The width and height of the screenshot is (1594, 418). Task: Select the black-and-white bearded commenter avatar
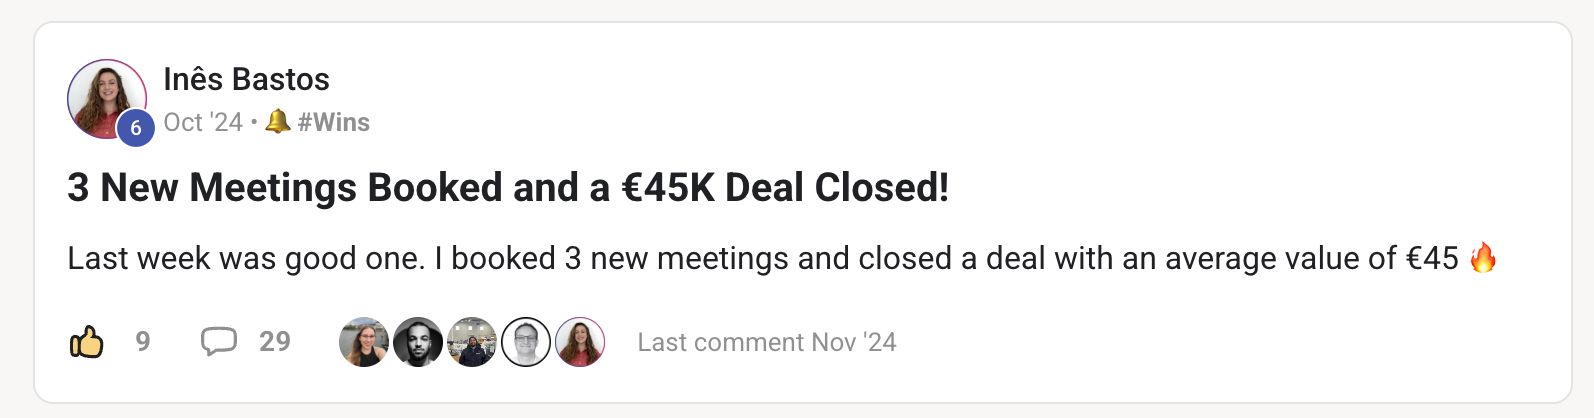[x=418, y=342]
